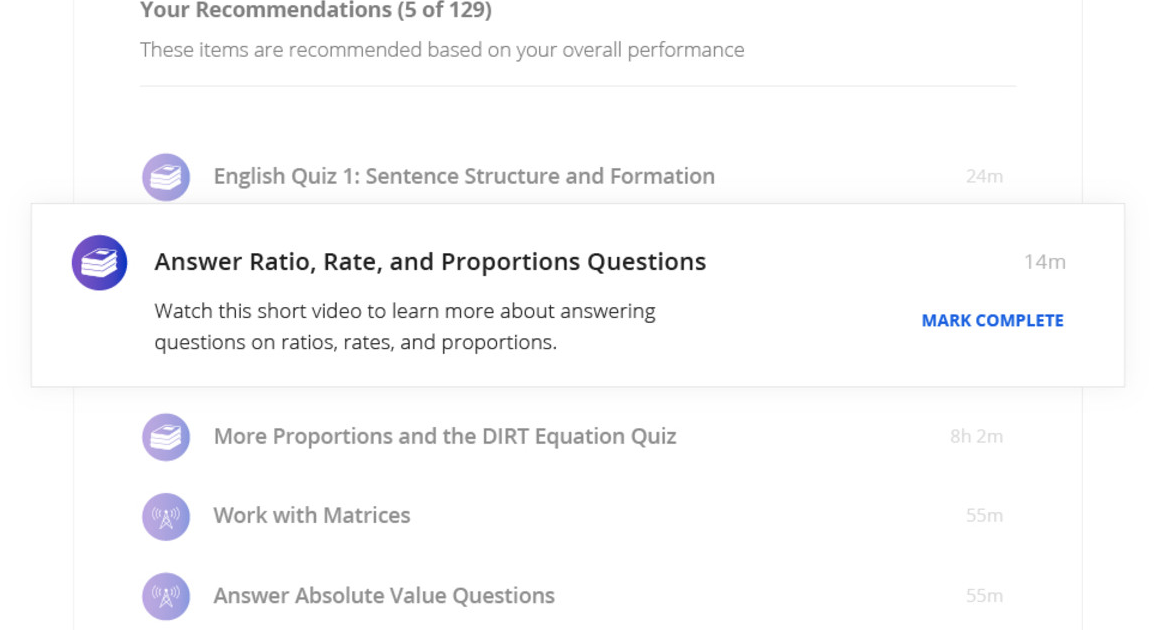Open More Proportions and the DIRT Equation Quiz

coord(445,437)
